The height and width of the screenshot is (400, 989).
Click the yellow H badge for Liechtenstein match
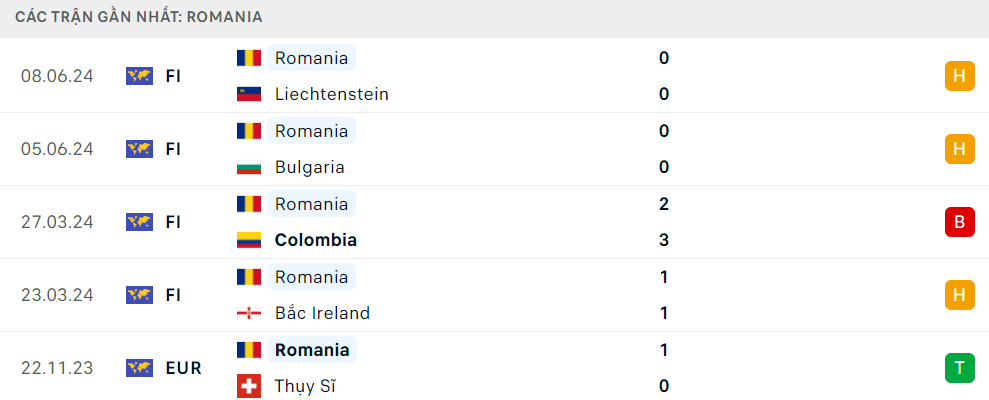[x=959, y=76]
